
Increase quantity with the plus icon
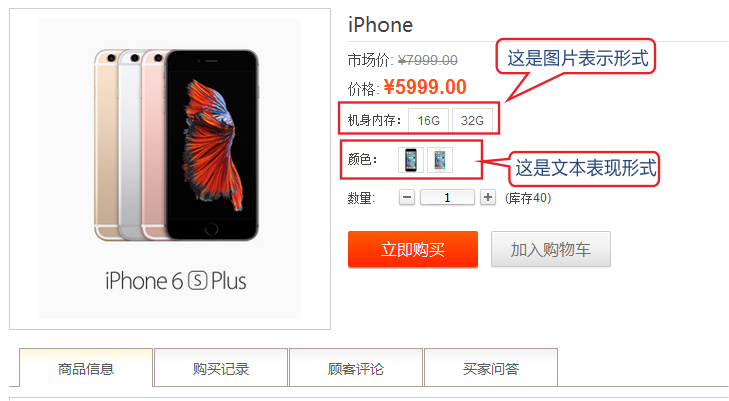(x=488, y=197)
